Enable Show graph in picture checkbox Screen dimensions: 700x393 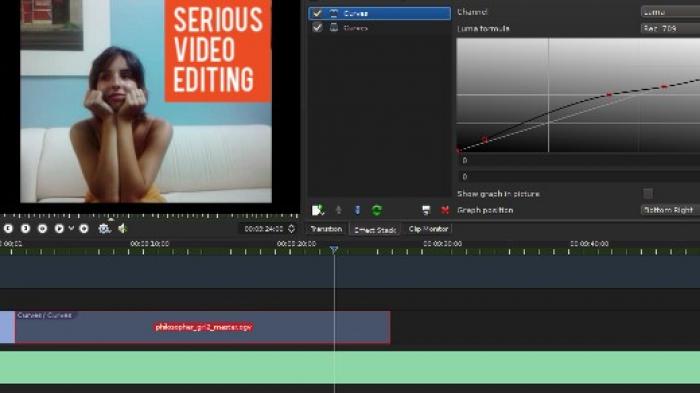(x=648, y=193)
